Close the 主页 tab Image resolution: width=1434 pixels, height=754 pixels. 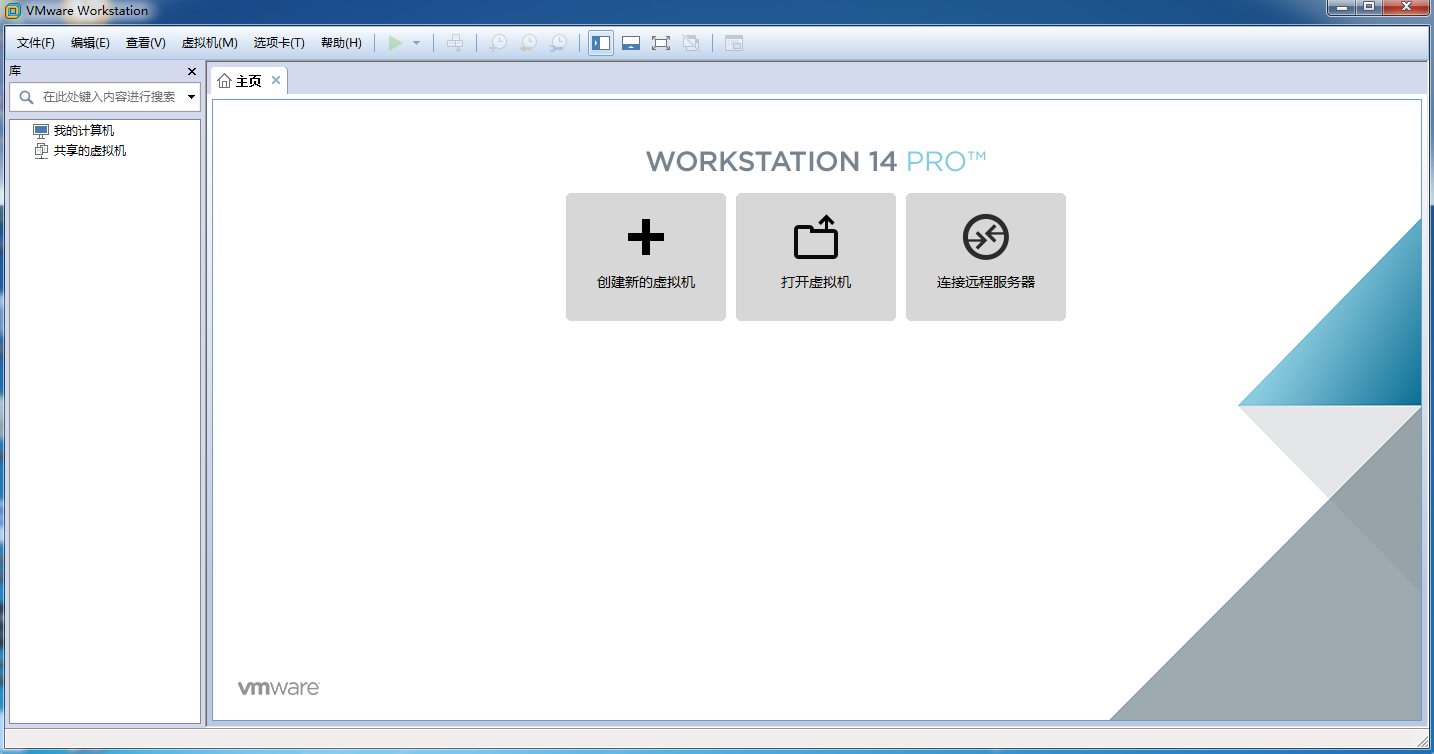[276, 80]
